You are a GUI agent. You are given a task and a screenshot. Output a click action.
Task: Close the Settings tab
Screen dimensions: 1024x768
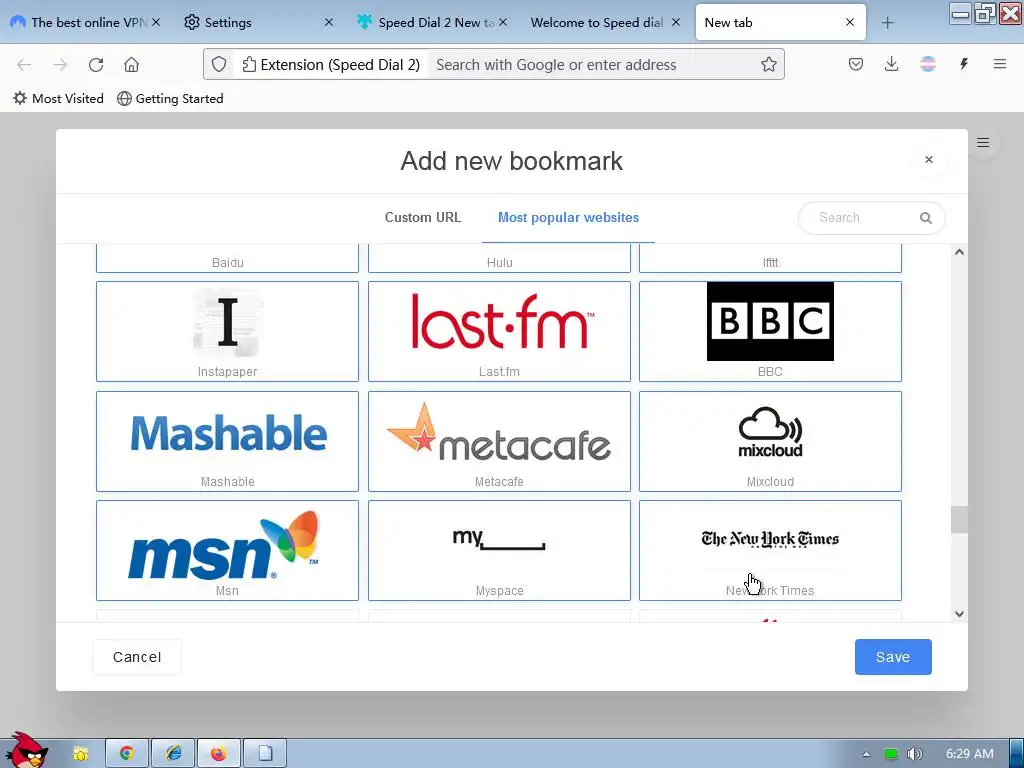(x=329, y=22)
